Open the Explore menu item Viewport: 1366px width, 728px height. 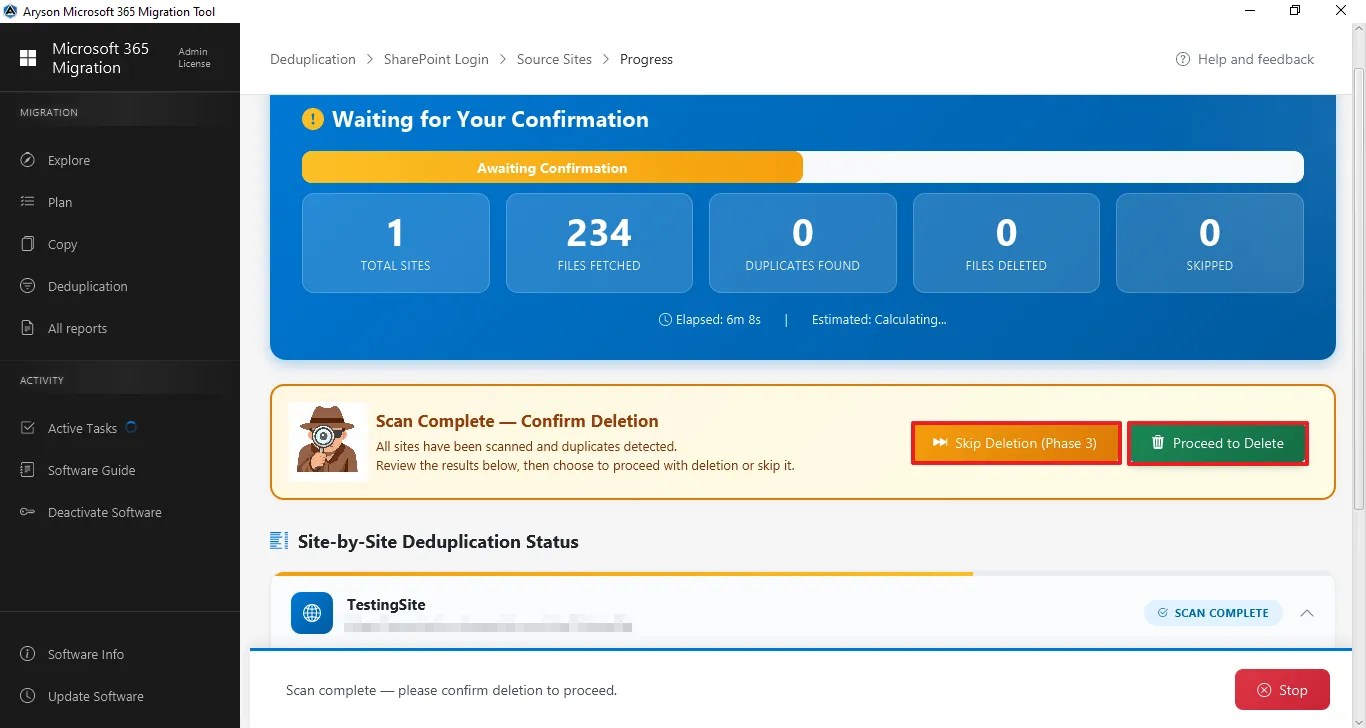[120, 160]
